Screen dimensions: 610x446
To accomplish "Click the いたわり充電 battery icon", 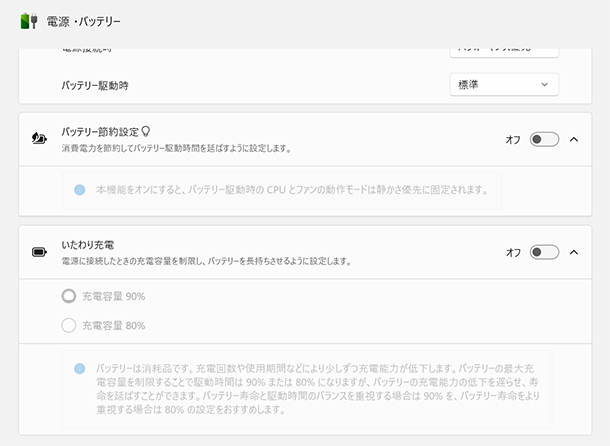I will tap(39, 252).
